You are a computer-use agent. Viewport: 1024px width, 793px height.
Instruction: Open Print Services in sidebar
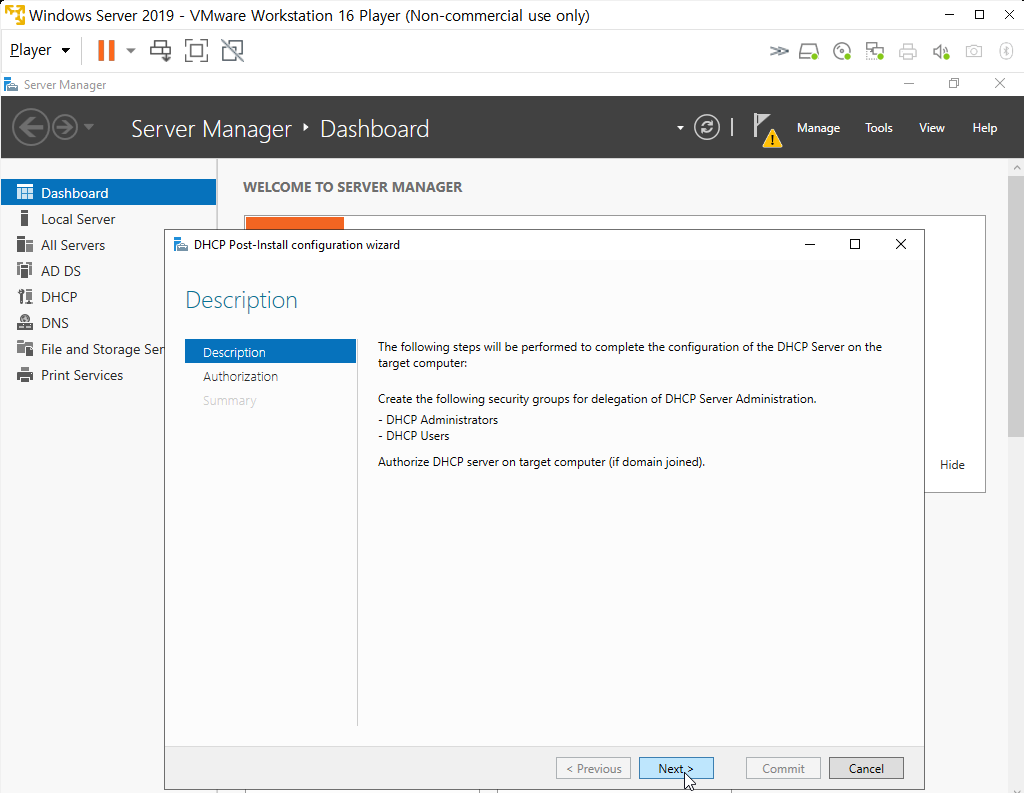click(83, 375)
